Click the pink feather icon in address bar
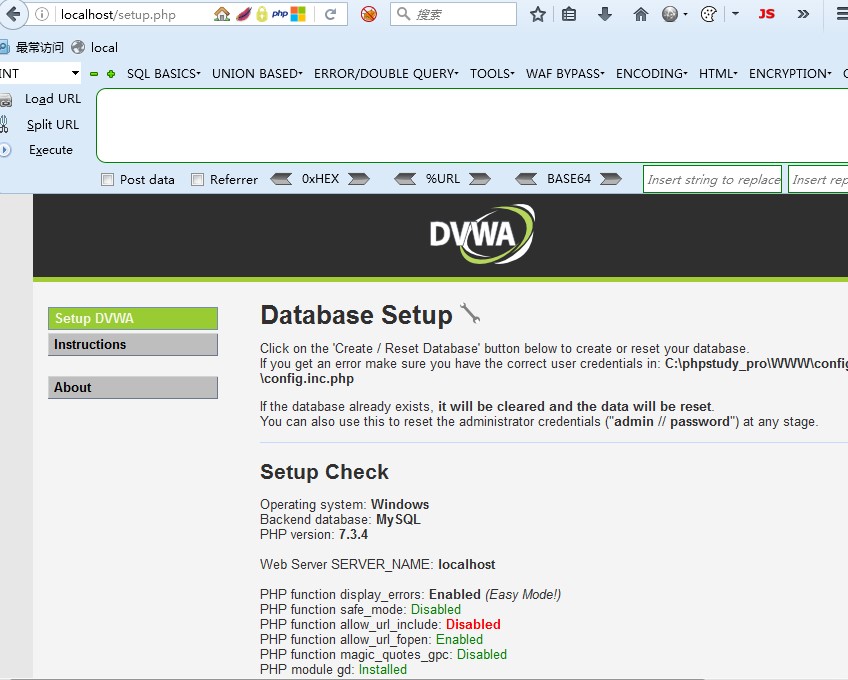This screenshot has height=680, width=848. tap(244, 14)
